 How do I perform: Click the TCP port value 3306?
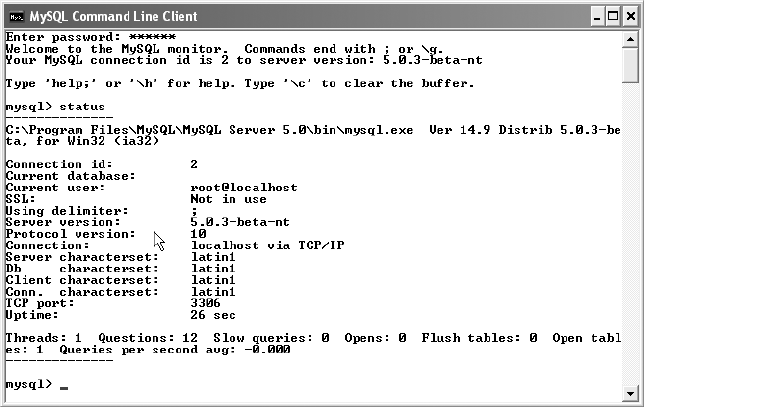pyautogui.click(x=205, y=303)
